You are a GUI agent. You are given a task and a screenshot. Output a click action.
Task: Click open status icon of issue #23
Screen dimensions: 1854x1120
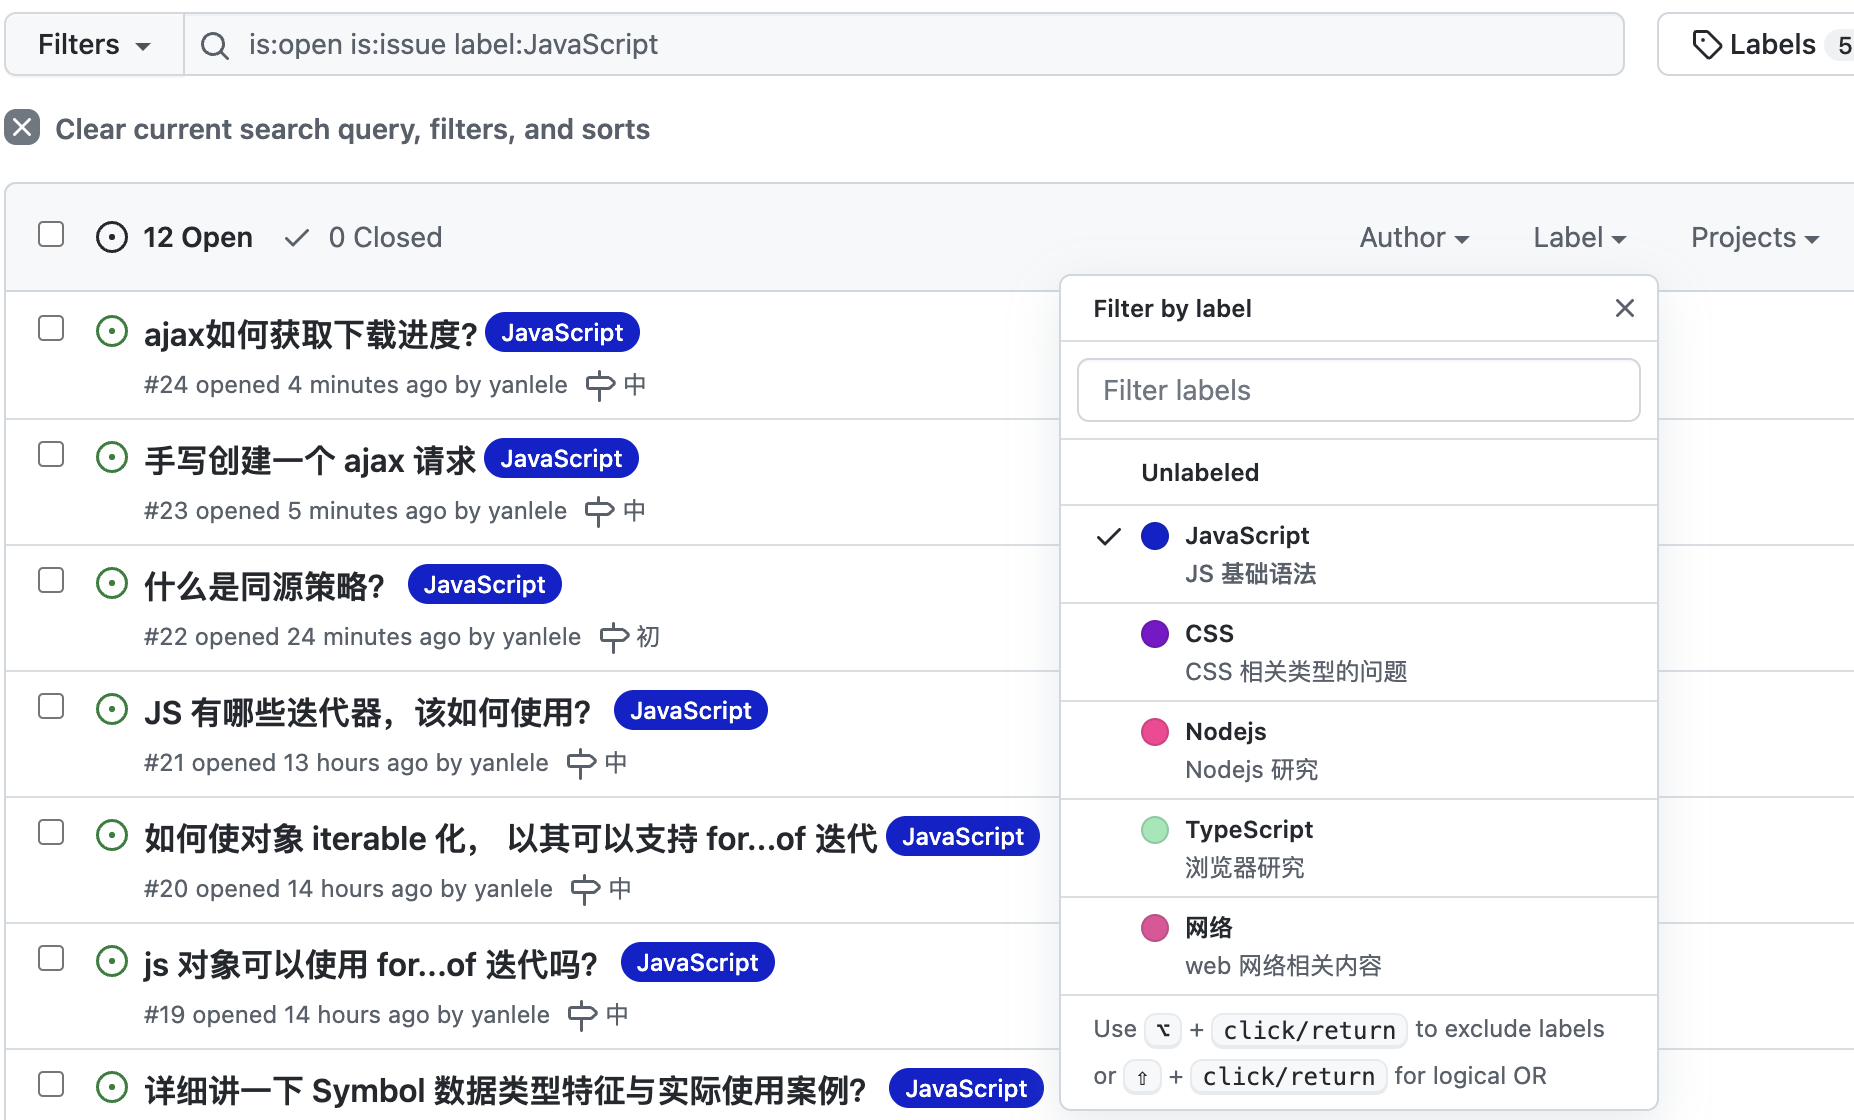point(112,457)
